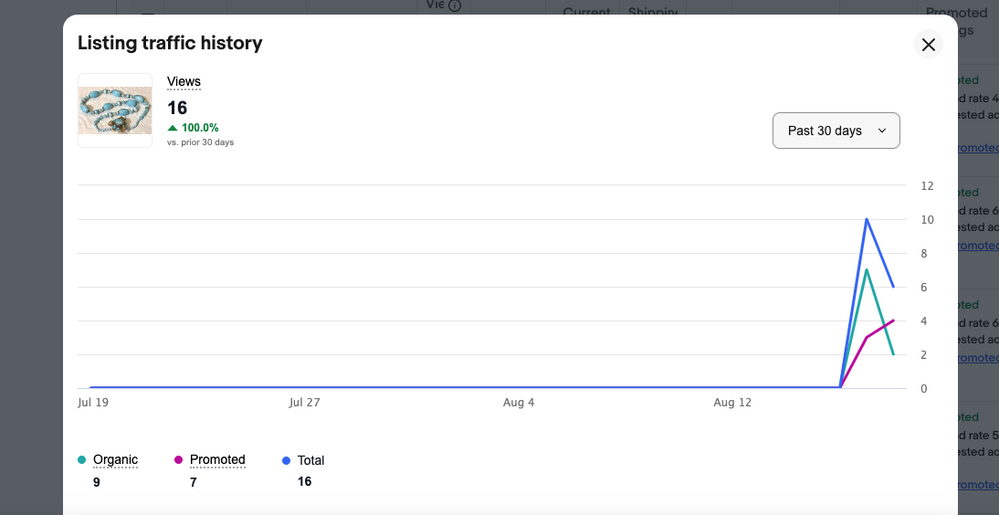Click the Jul 19 date on the axis

pyautogui.click(x=93, y=403)
